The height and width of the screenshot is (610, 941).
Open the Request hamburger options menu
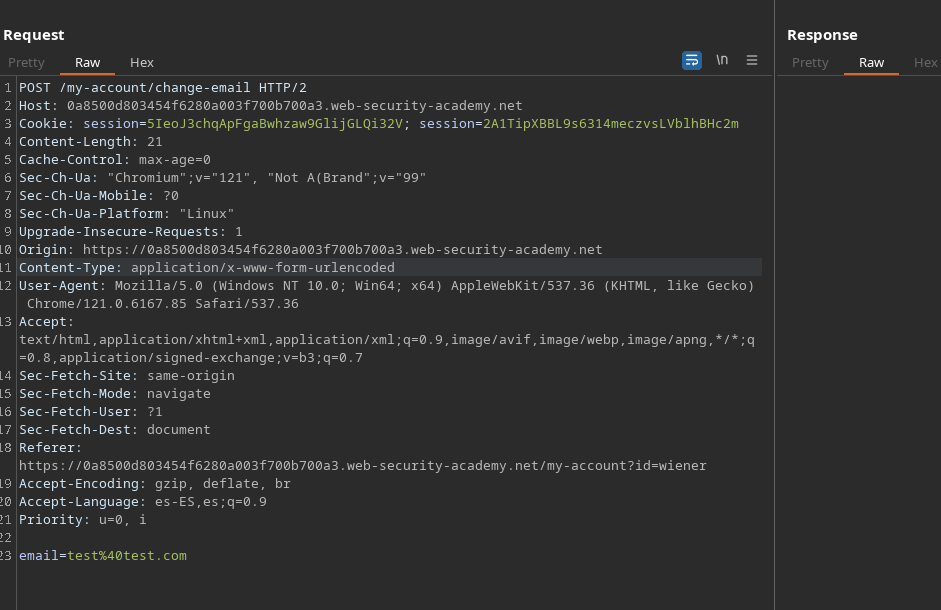752,61
